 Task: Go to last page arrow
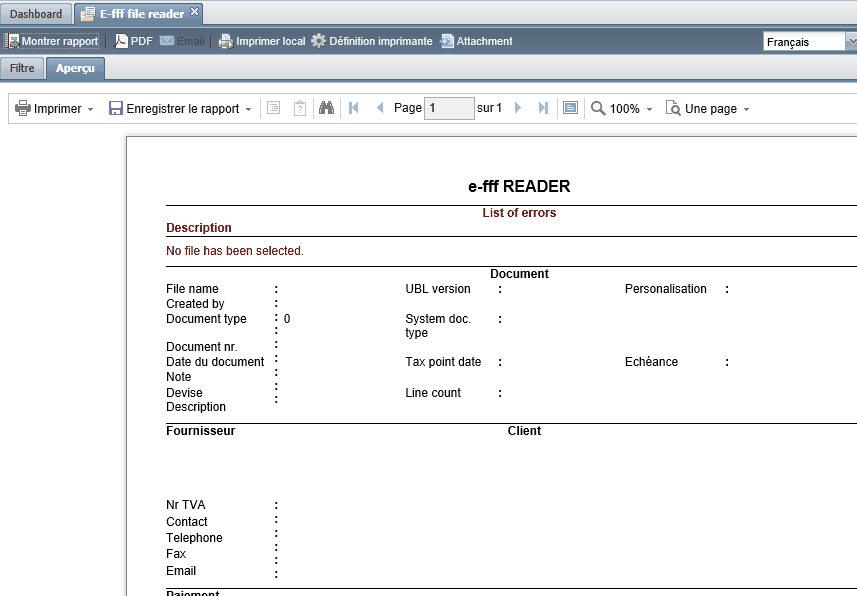[x=543, y=108]
